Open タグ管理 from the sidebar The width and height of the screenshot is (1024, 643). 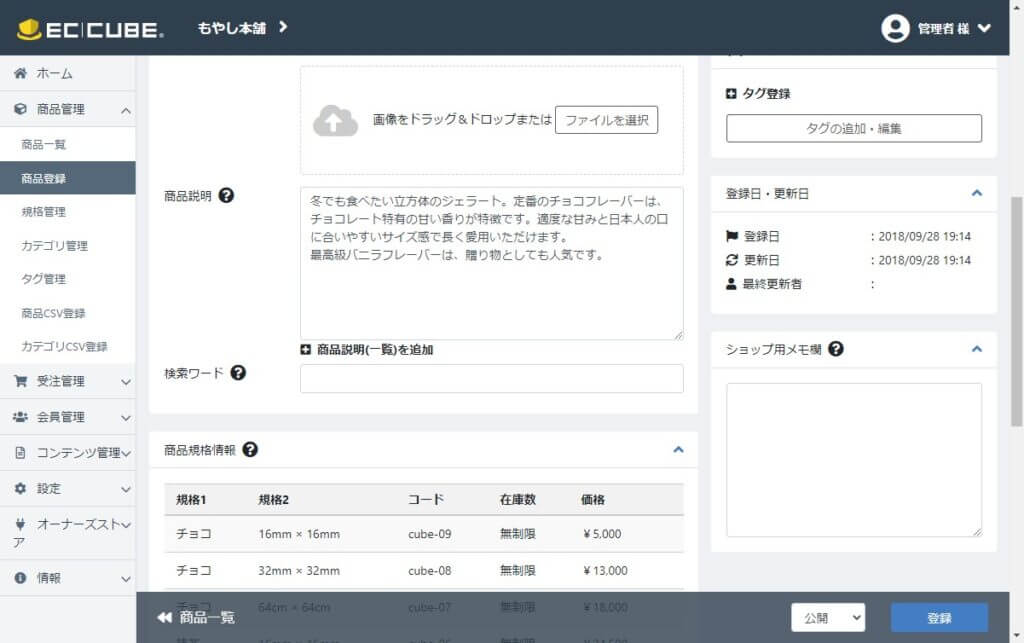44,279
